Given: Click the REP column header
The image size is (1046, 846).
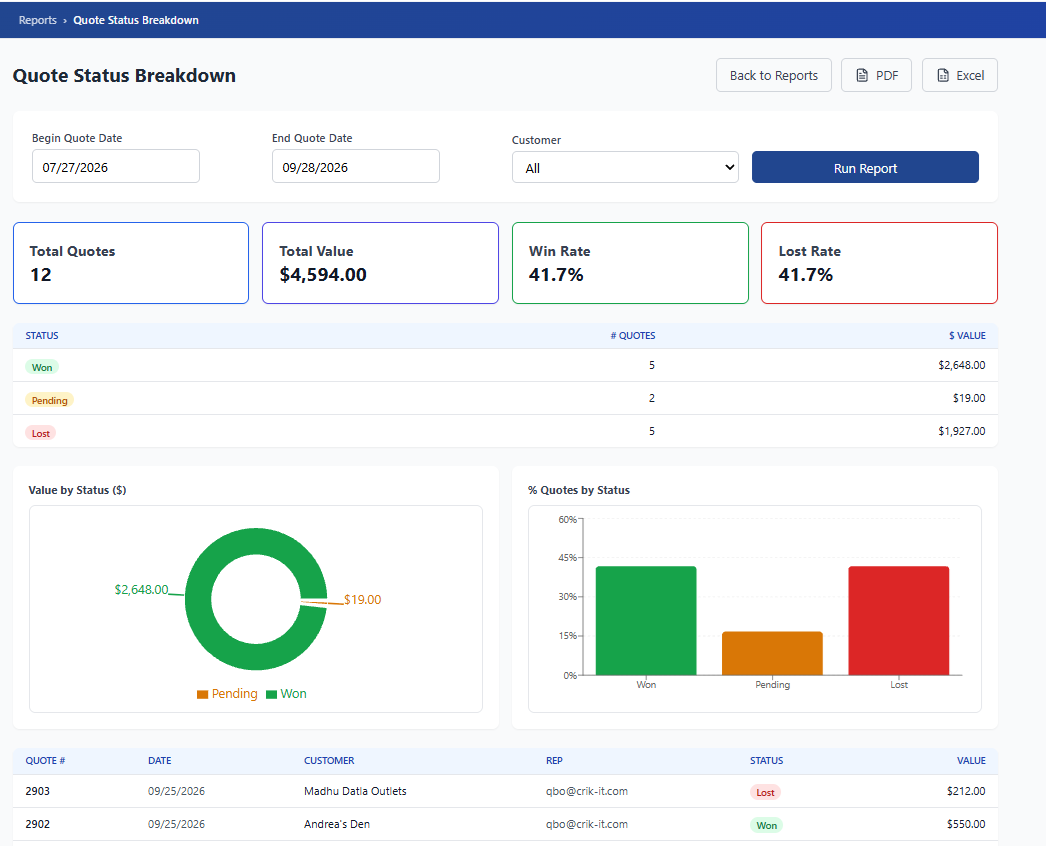Looking at the screenshot, I should (554, 761).
